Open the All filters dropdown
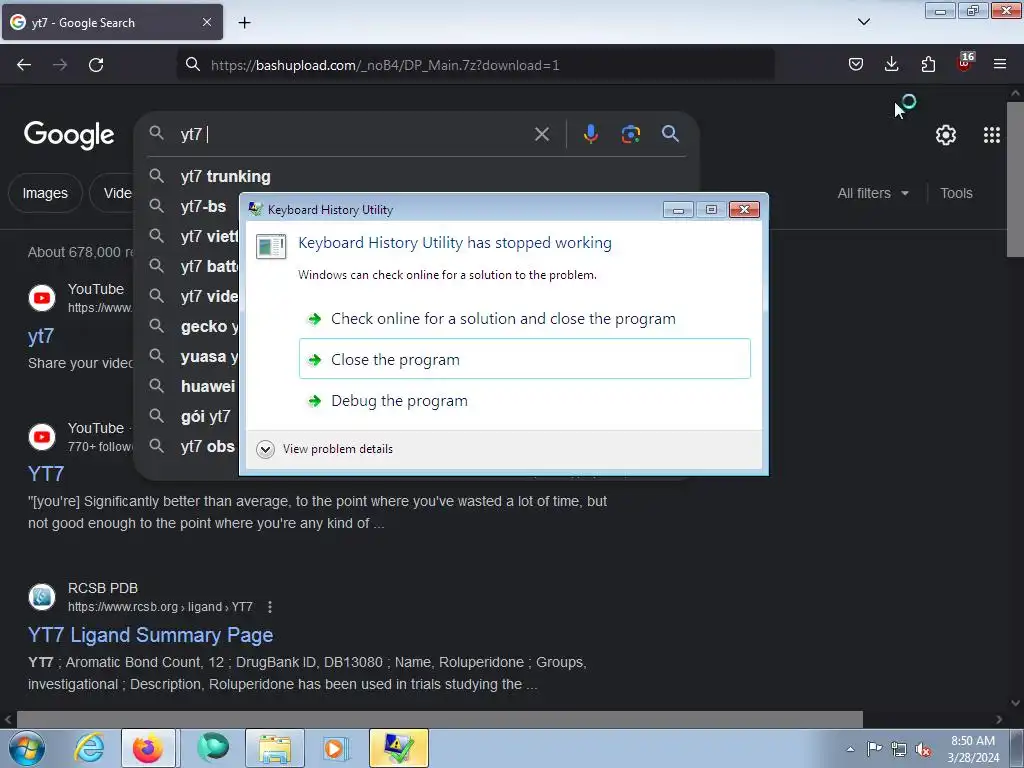This screenshot has width=1024, height=768. coord(873,193)
